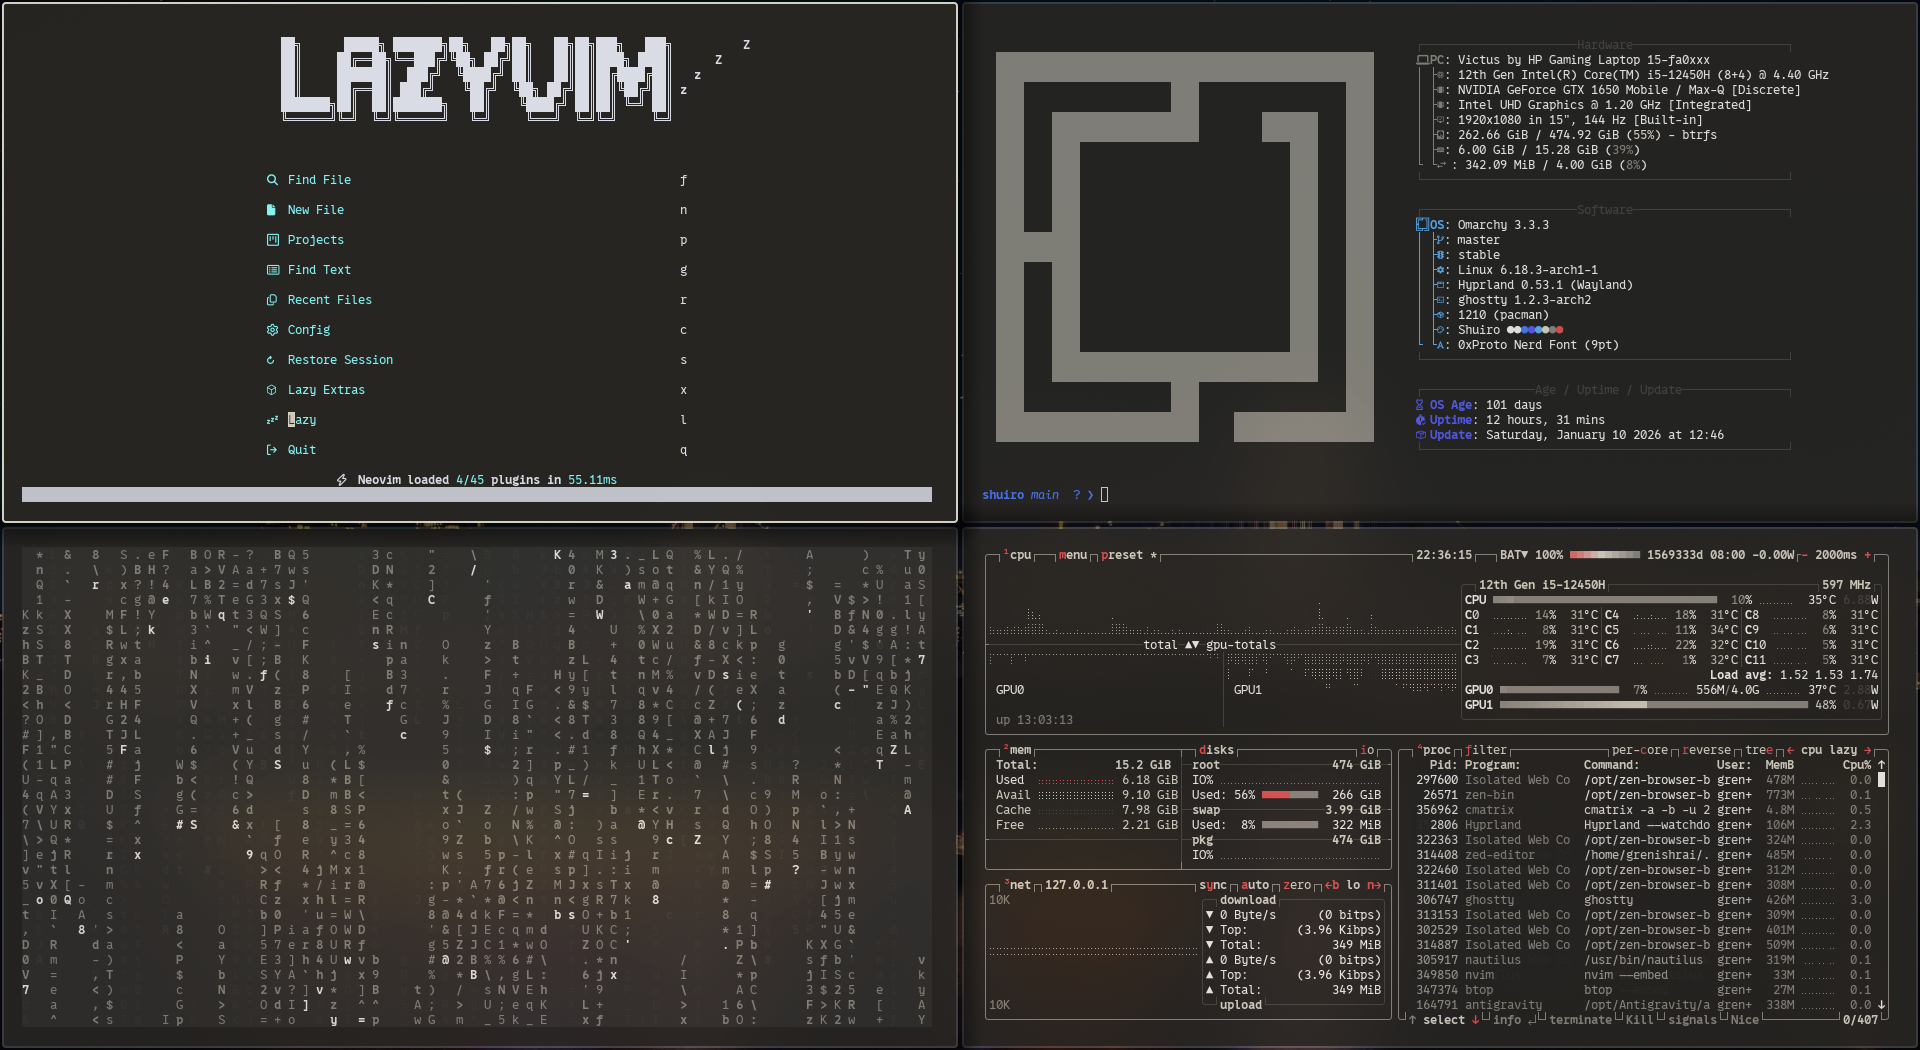Image resolution: width=1920 pixels, height=1050 pixels.
Task: Open the btop menu
Action: 1073,555
